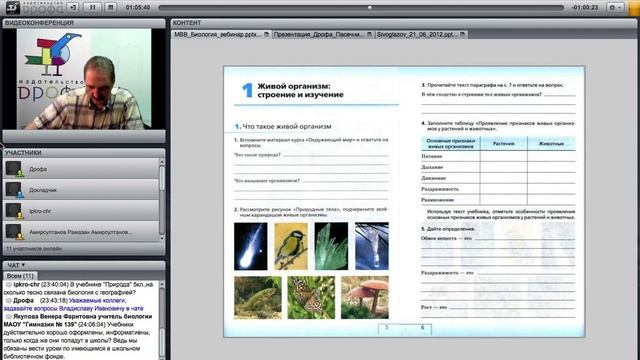640x360 pixels.
Task: Click the playback progress slider handle
Action: [x=370, y=7]
